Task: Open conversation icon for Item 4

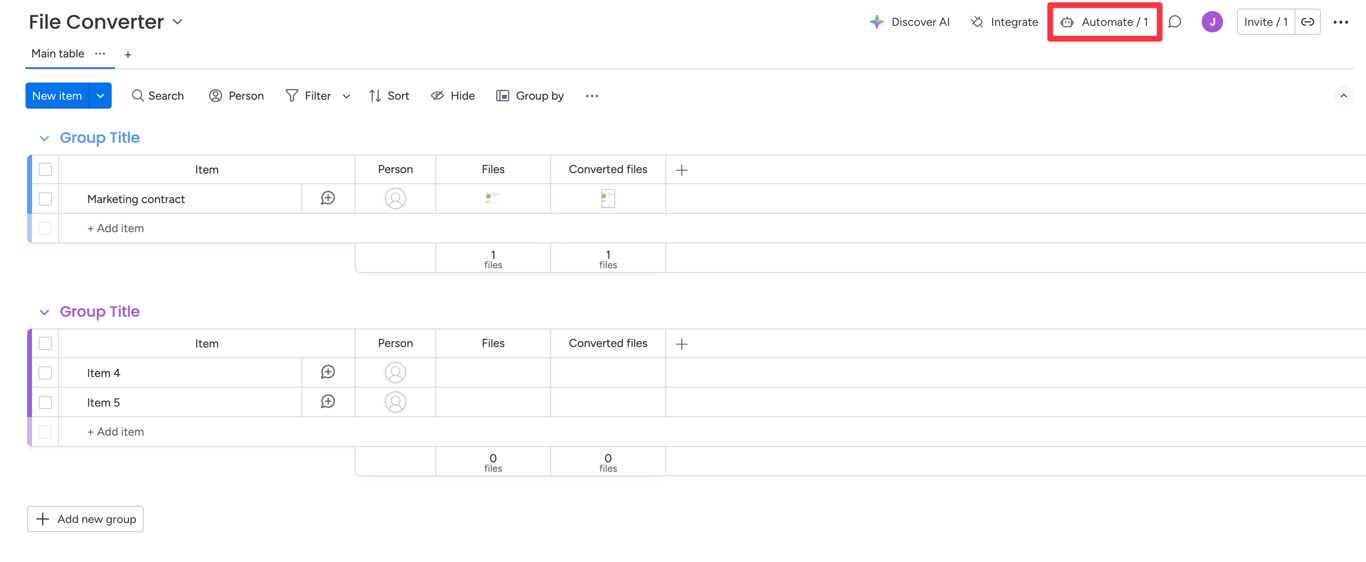Action: coord(328,372)
